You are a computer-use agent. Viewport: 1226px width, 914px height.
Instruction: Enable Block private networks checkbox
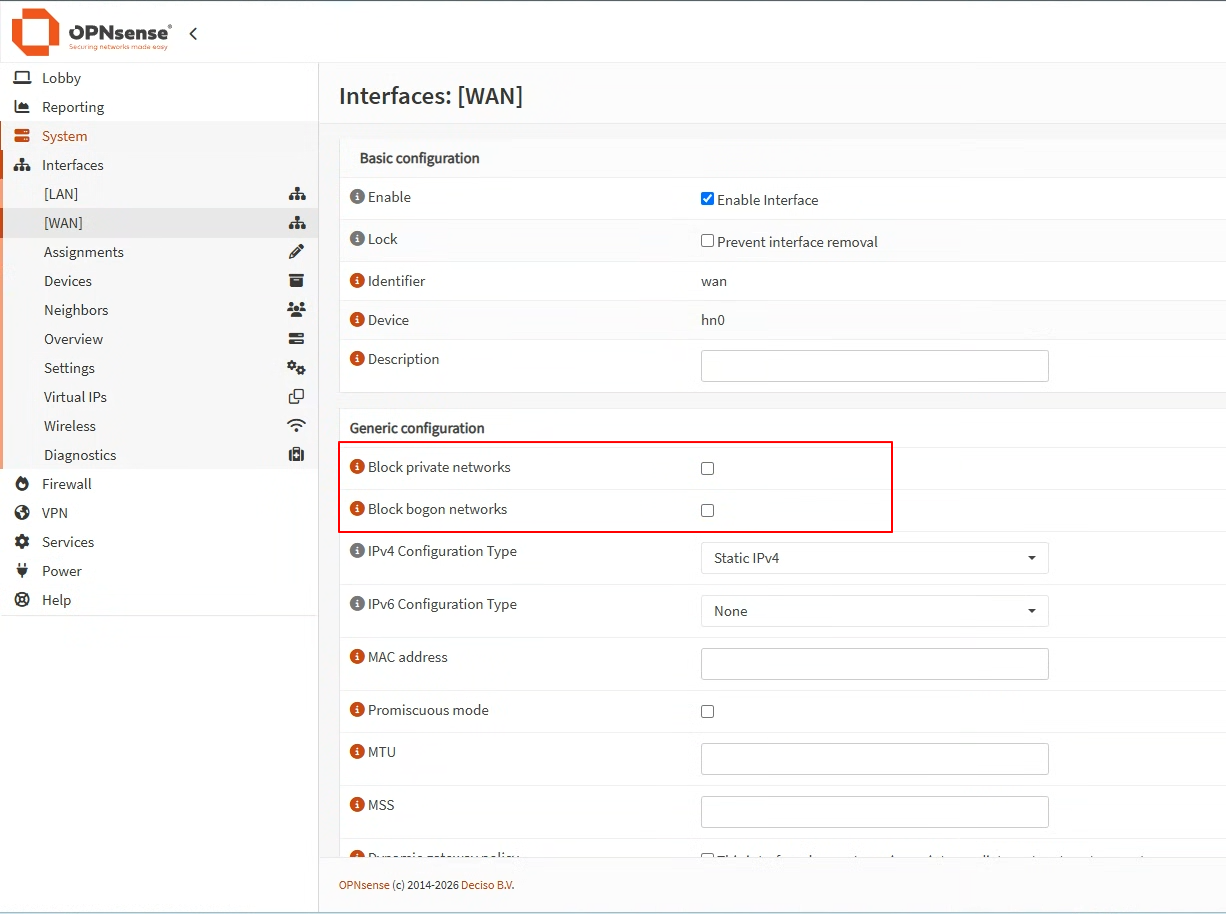point(707,468)
